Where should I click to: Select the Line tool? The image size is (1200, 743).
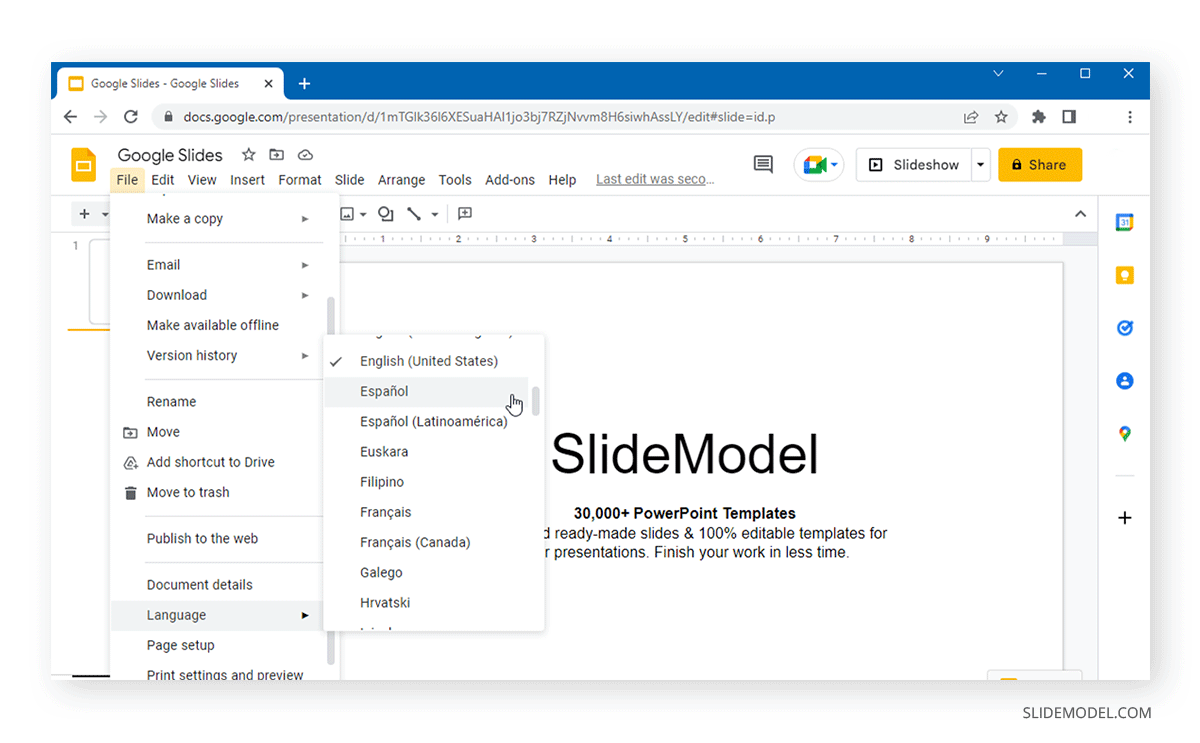(x=414, y=214)
